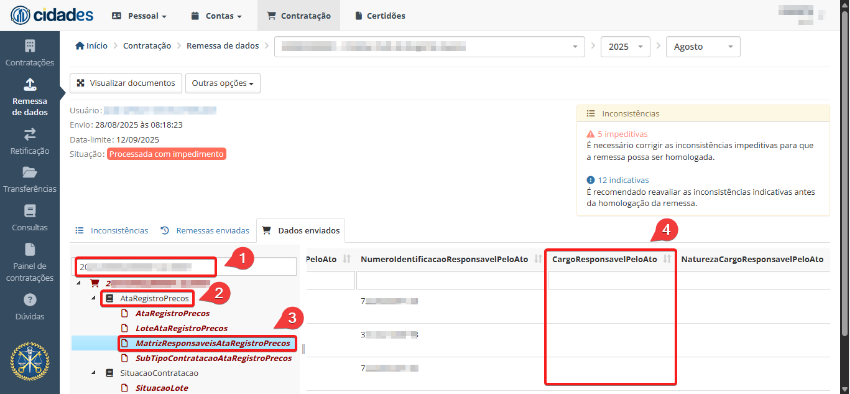The image size is (850, 394).
Task: Open the year 2025 dropdown
Action: pyautogui.click(x=625, y=47)
